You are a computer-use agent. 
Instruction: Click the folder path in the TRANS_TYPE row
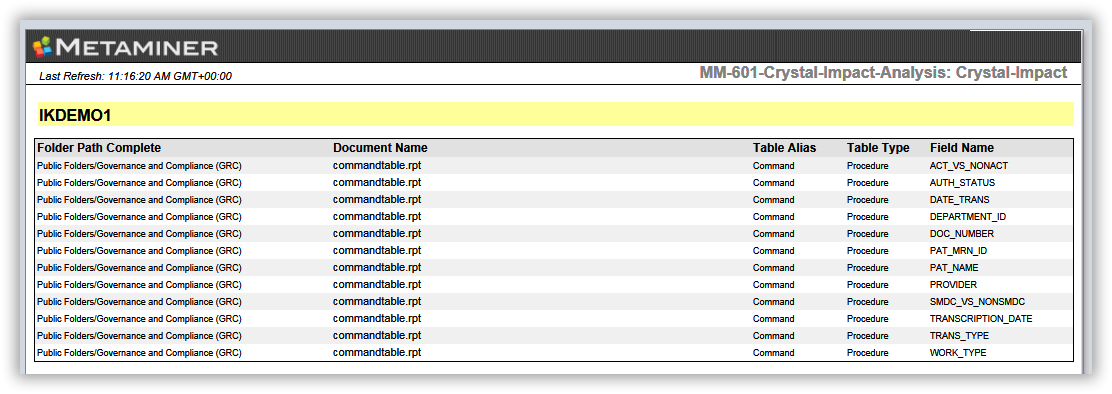pos(140,336)
